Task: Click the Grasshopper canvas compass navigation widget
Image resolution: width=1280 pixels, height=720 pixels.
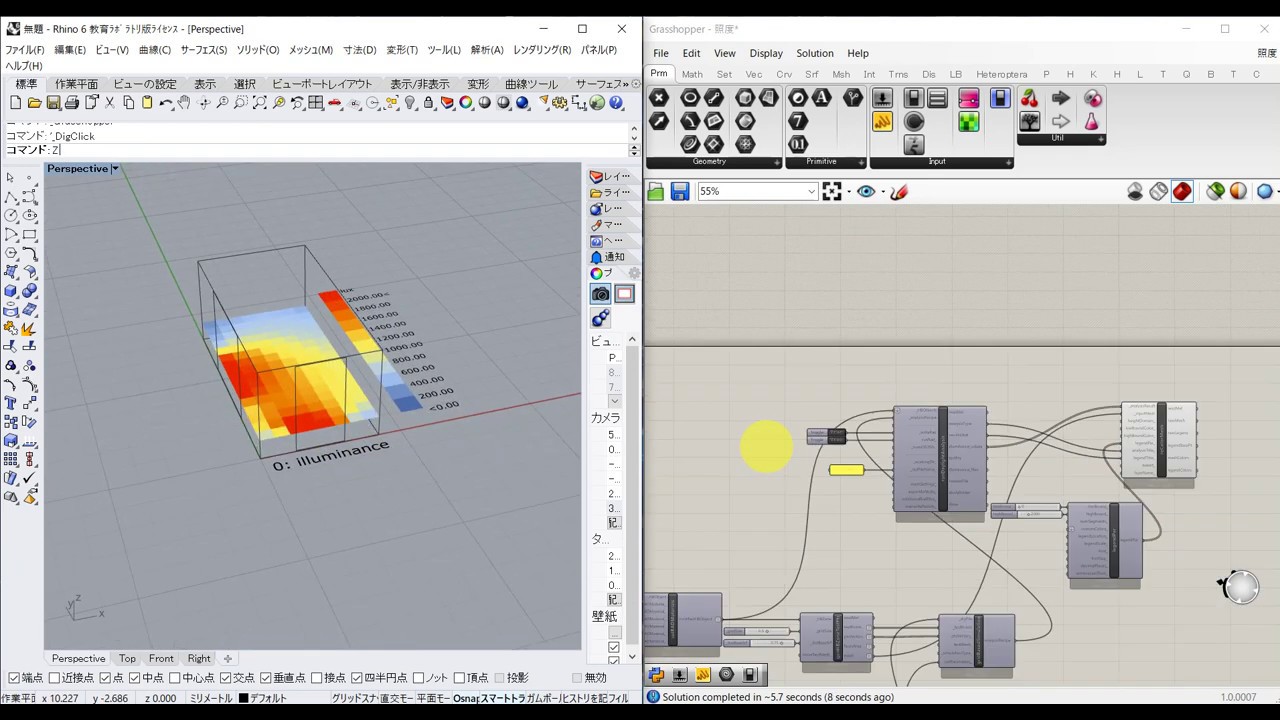Action: 1240,587
